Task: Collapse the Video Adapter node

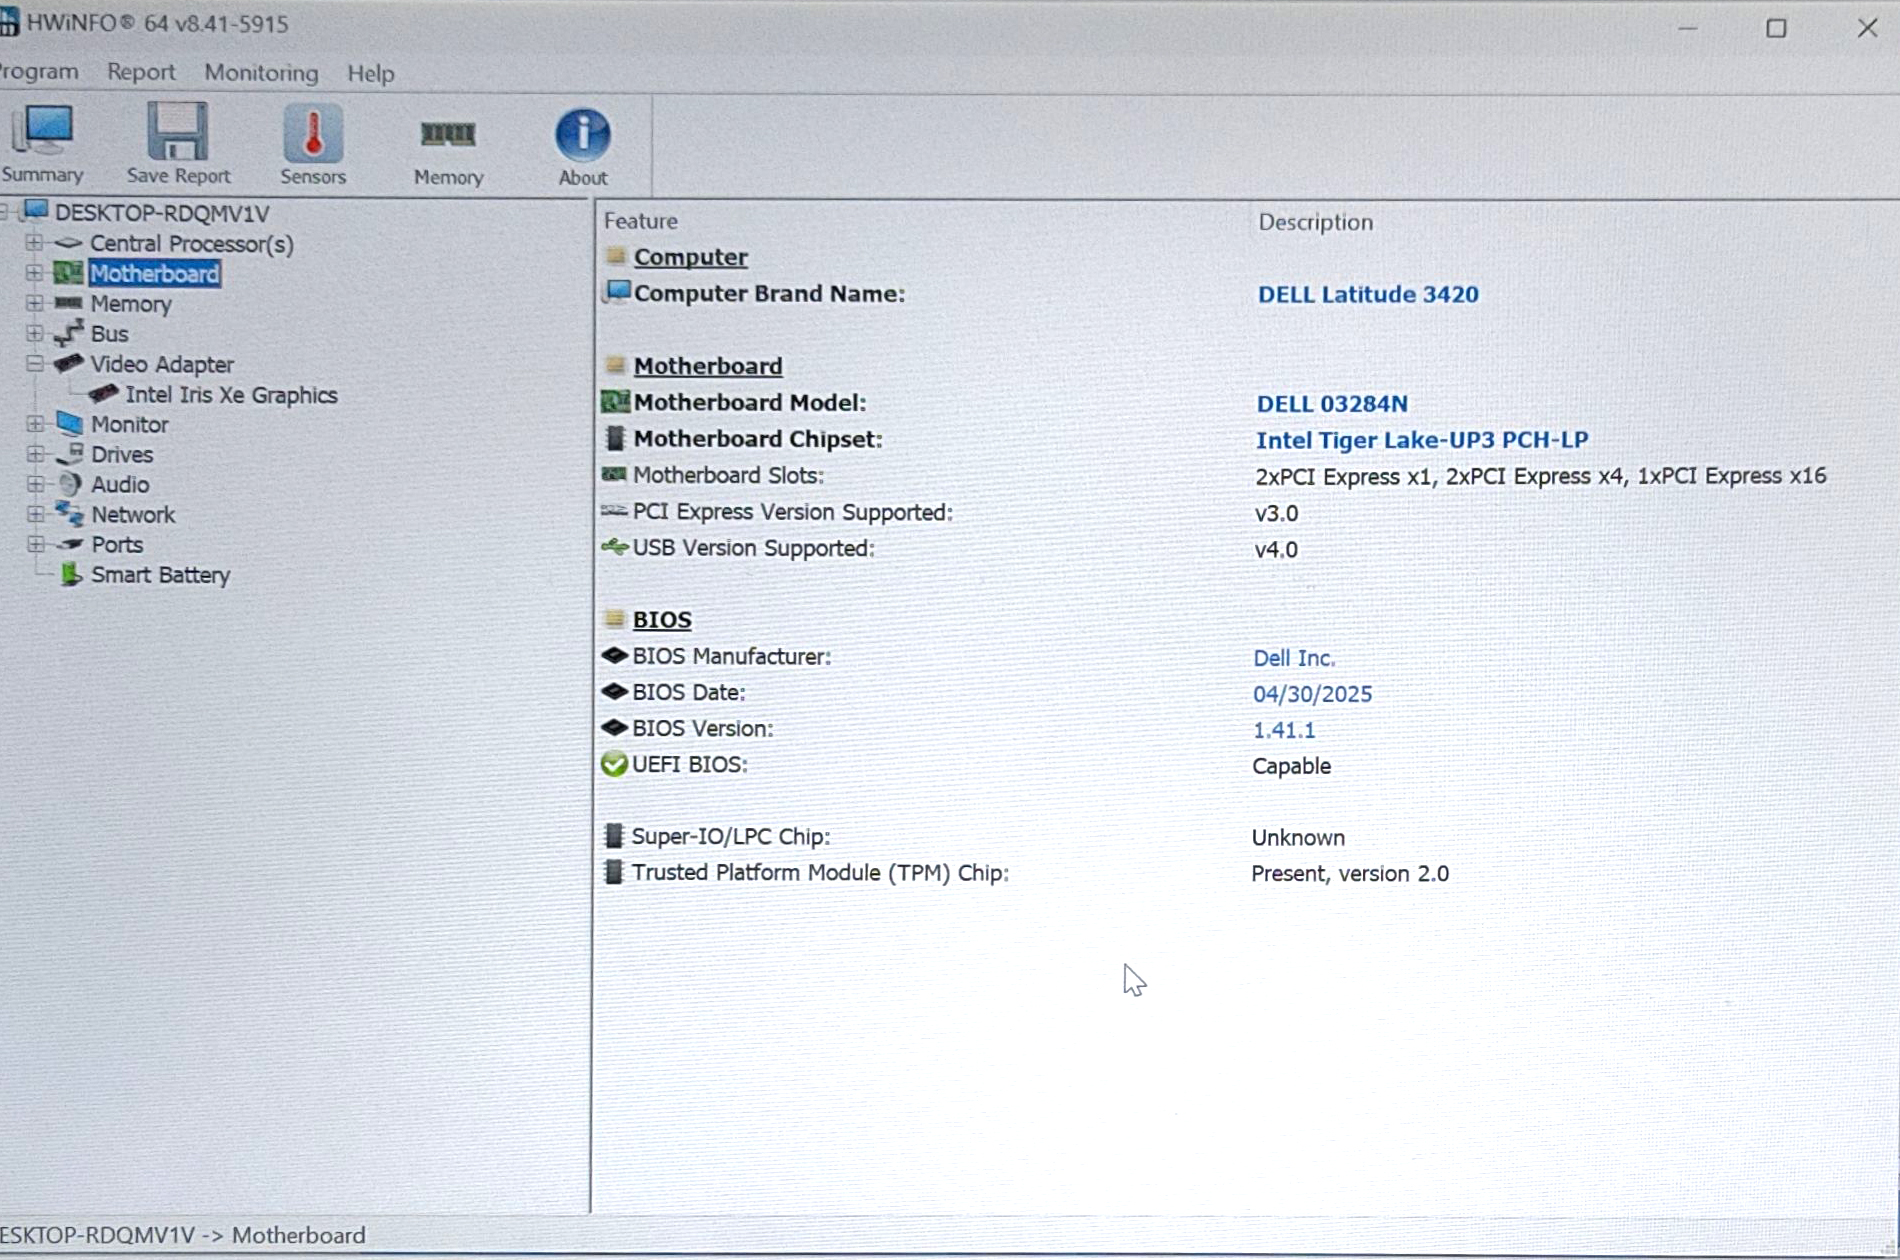Action: pos(34,363)
